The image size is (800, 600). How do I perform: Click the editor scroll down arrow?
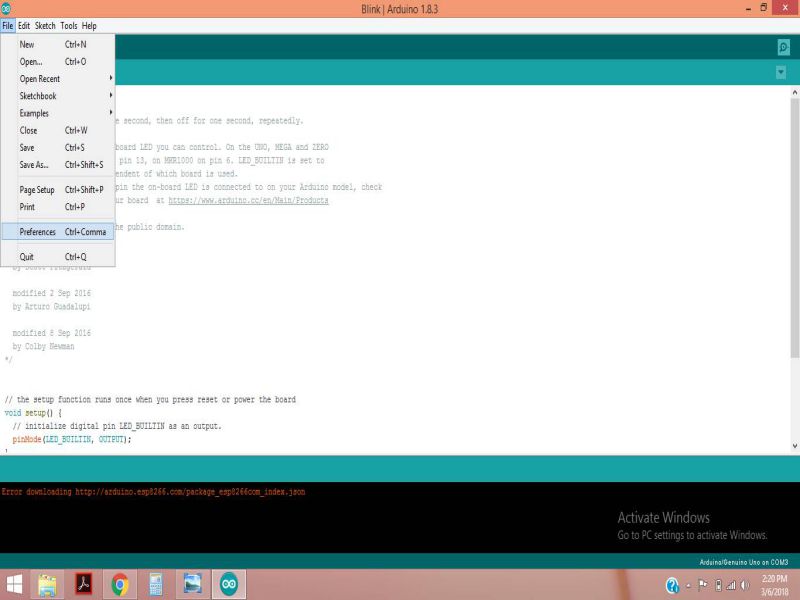(x=795, y=445)
